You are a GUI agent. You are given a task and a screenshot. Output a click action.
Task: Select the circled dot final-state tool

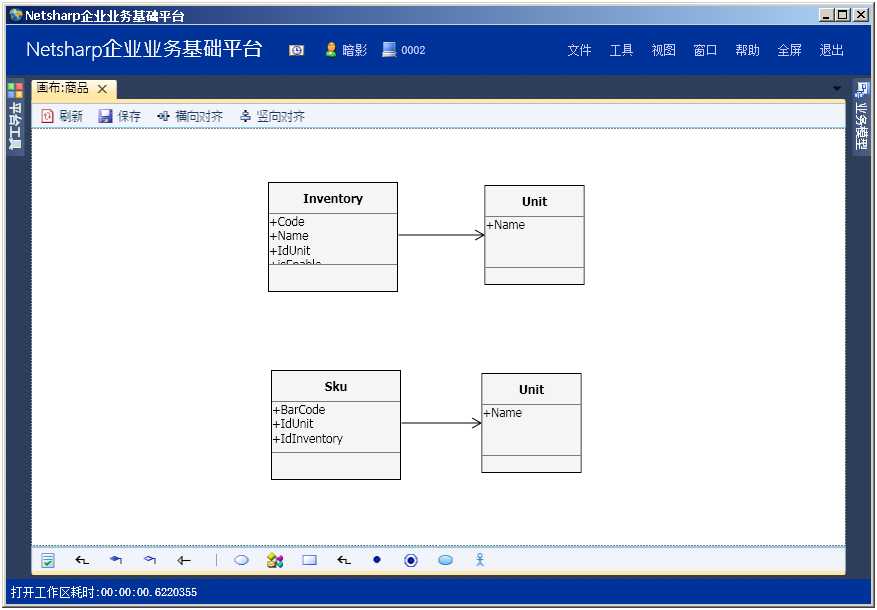pos(411,560)
